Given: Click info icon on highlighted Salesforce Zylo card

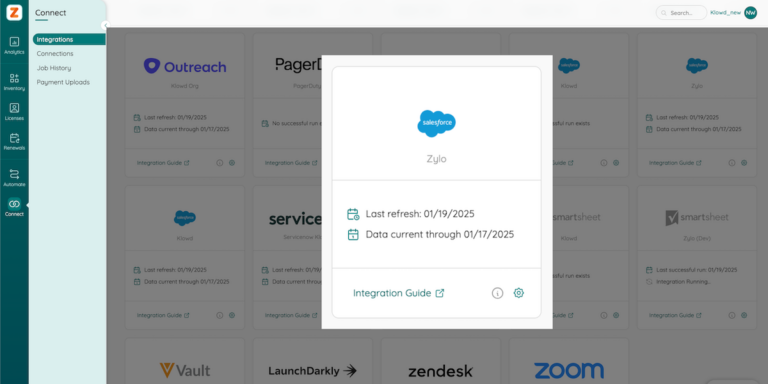Looking at the screenshot, I should [x=497, y=293].
